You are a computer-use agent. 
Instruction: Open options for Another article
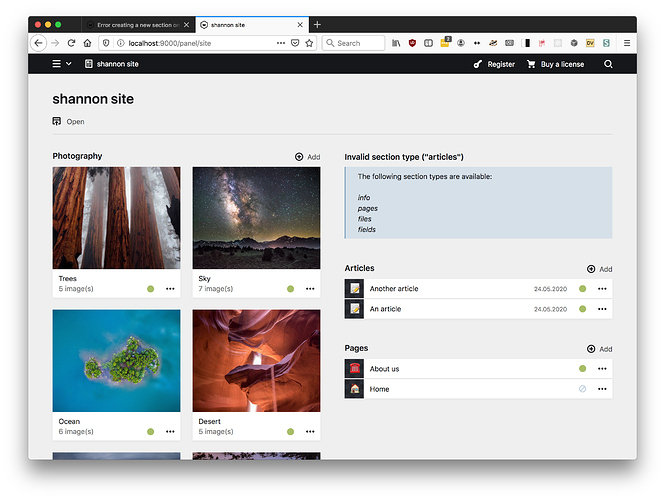click(602, 289)
